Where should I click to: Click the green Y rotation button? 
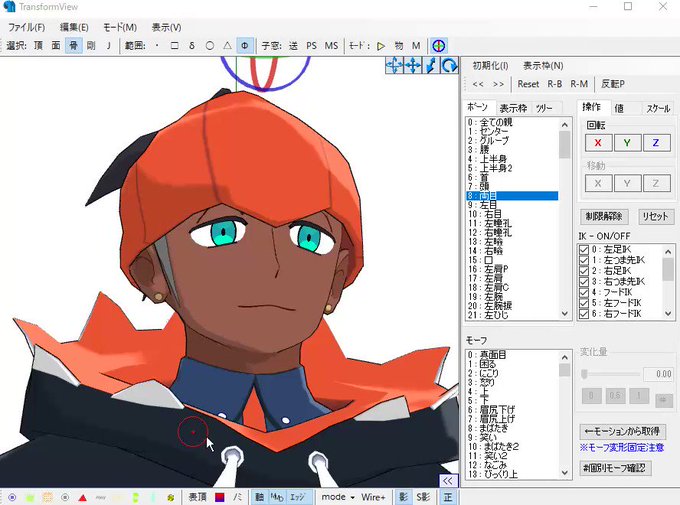click(x=627, y=142)
